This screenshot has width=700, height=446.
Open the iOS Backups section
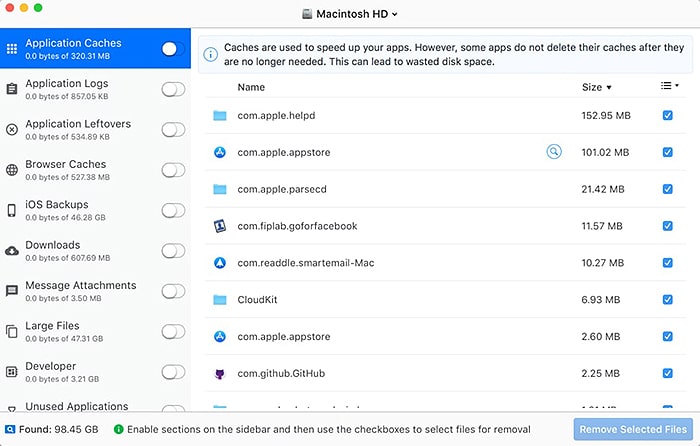95,210
